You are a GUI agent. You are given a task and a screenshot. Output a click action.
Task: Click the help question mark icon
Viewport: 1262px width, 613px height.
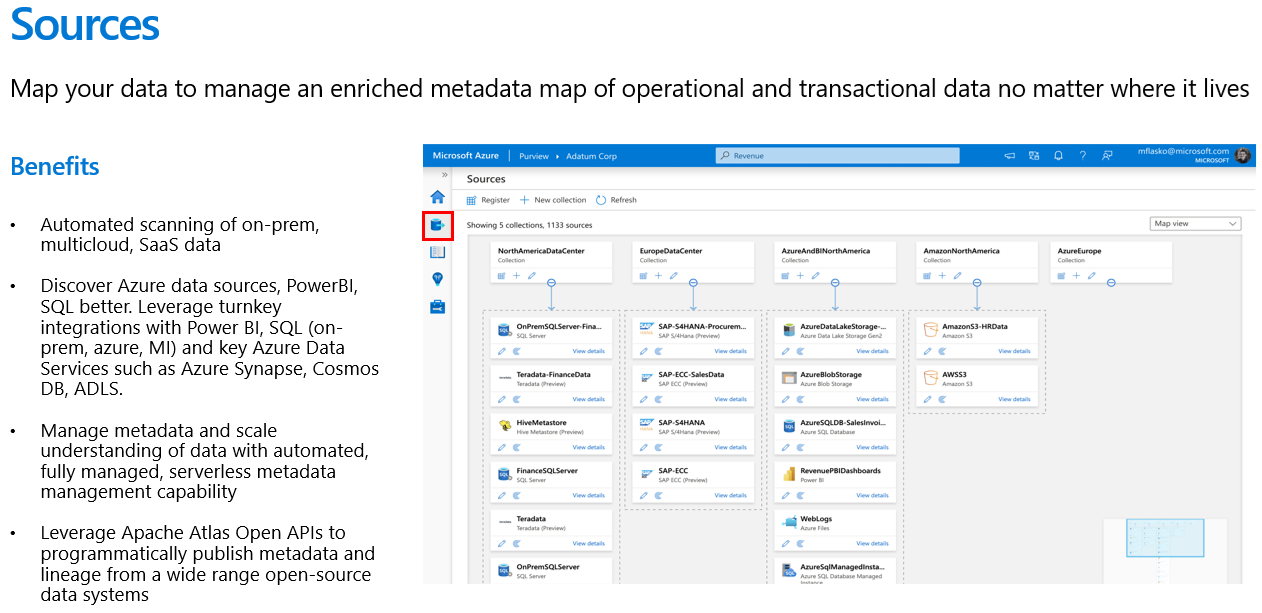pyautogui.click(x=1083, y=156)
